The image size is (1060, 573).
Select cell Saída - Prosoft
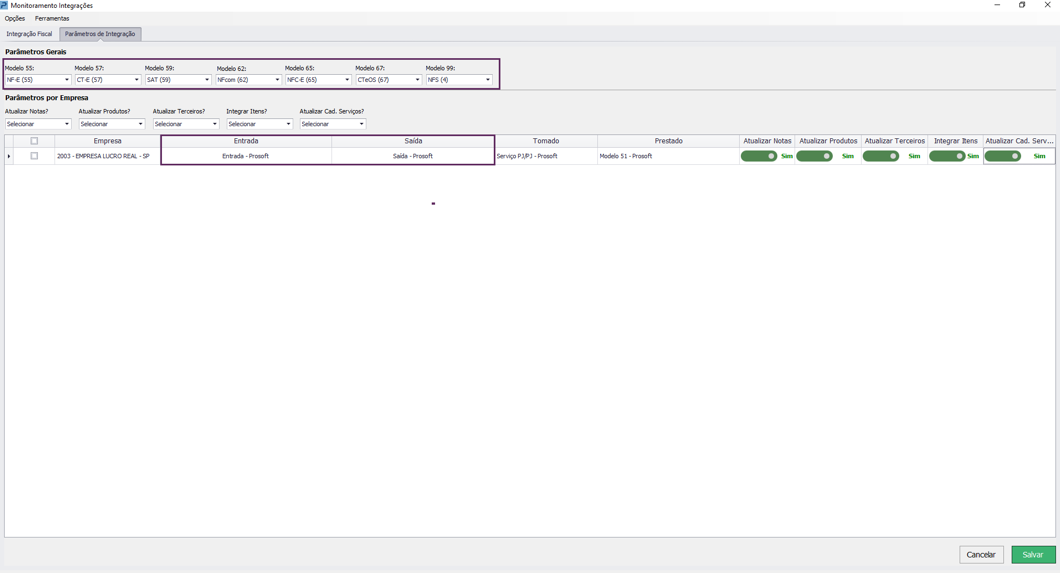coord(413,156)
